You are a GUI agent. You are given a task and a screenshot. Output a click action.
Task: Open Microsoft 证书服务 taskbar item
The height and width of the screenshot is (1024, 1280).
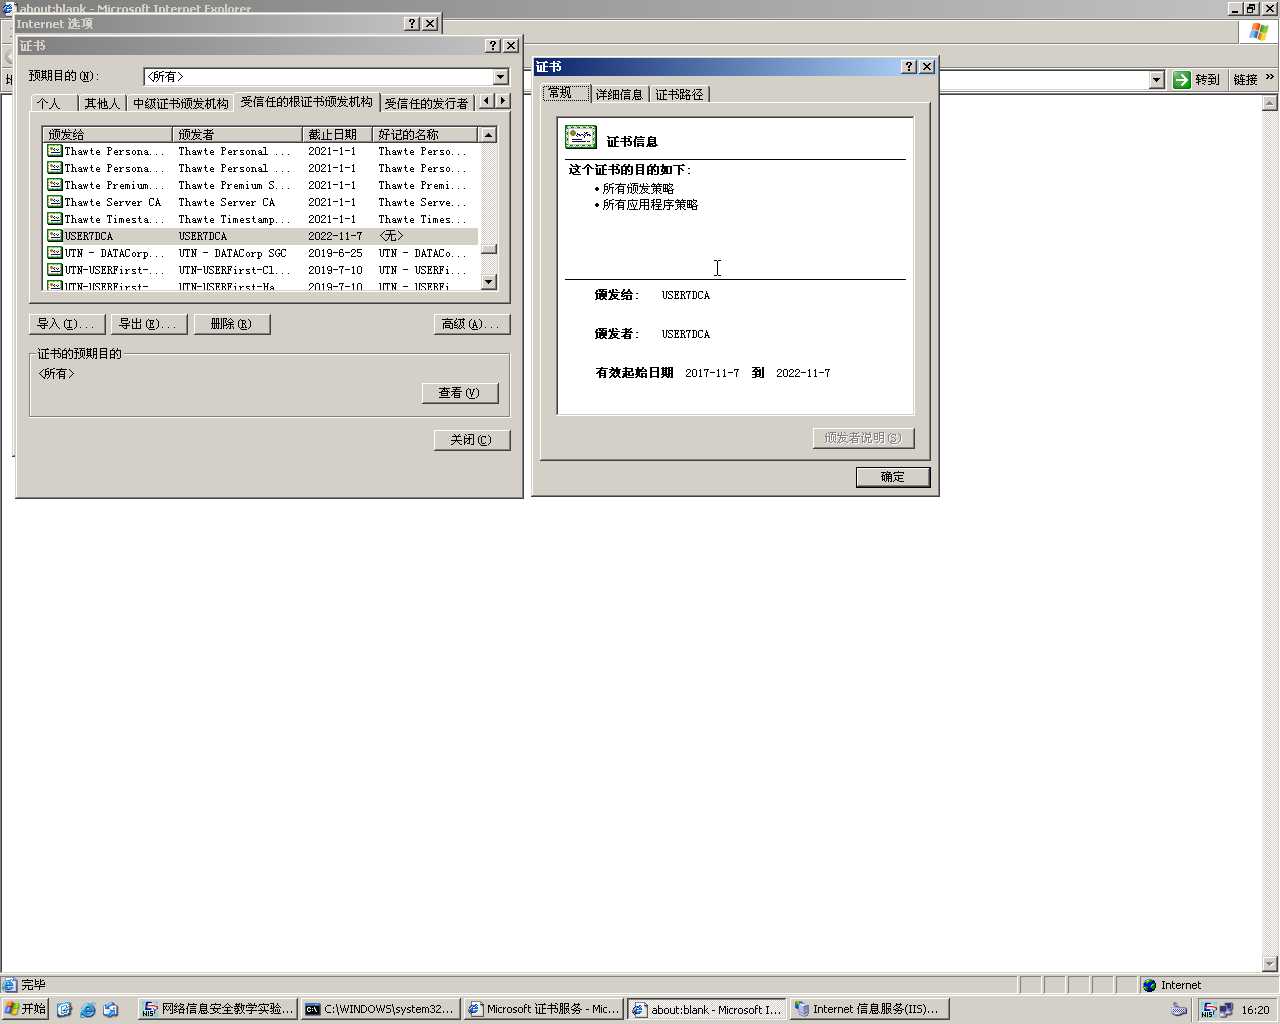544,1009
